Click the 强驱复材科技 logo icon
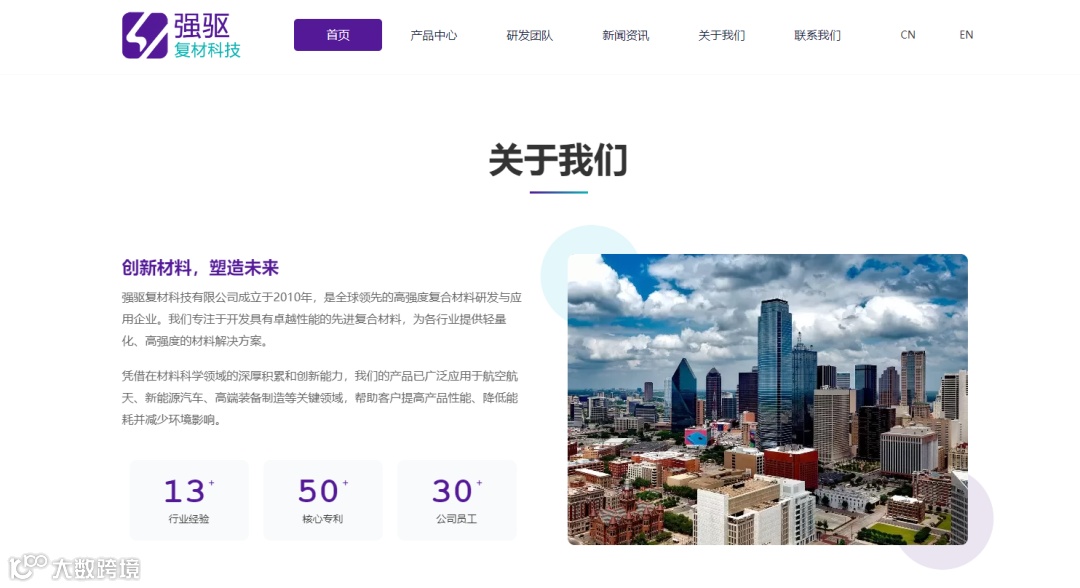1080x588 pixels. tap(145, 35)
